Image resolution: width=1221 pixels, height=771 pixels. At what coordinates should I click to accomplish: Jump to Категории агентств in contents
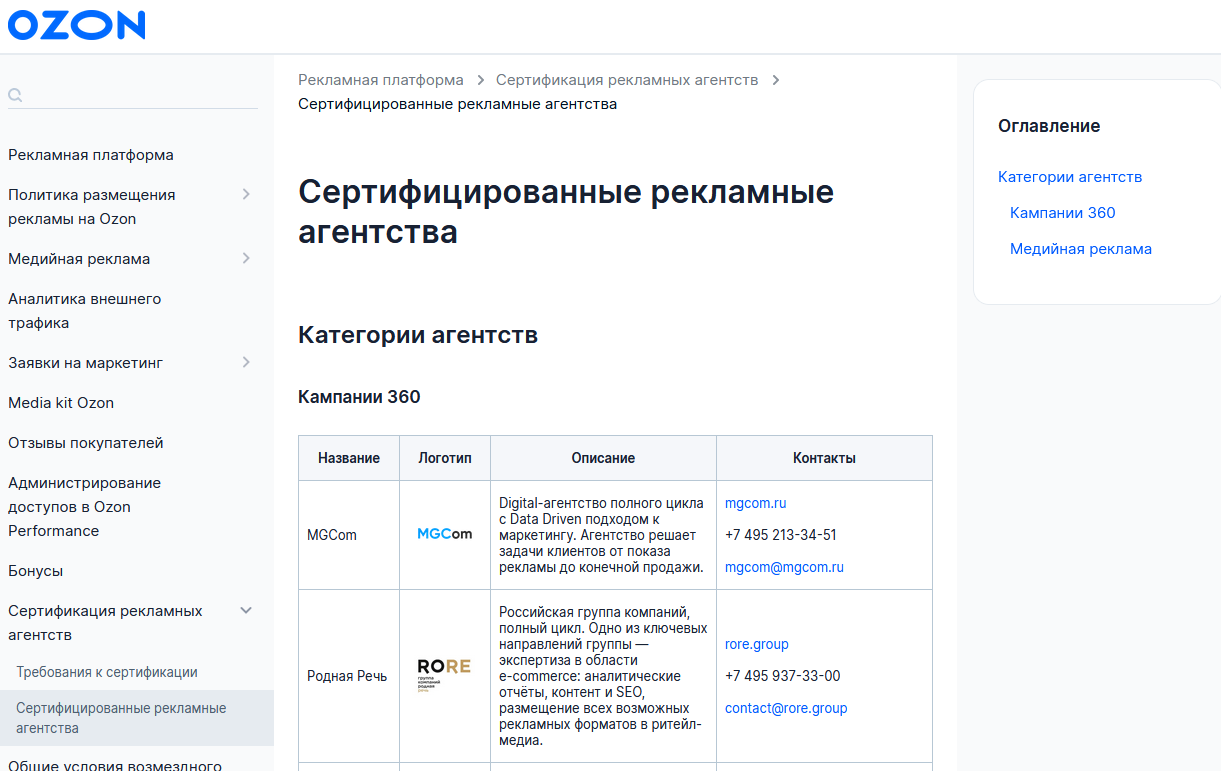1070,177
